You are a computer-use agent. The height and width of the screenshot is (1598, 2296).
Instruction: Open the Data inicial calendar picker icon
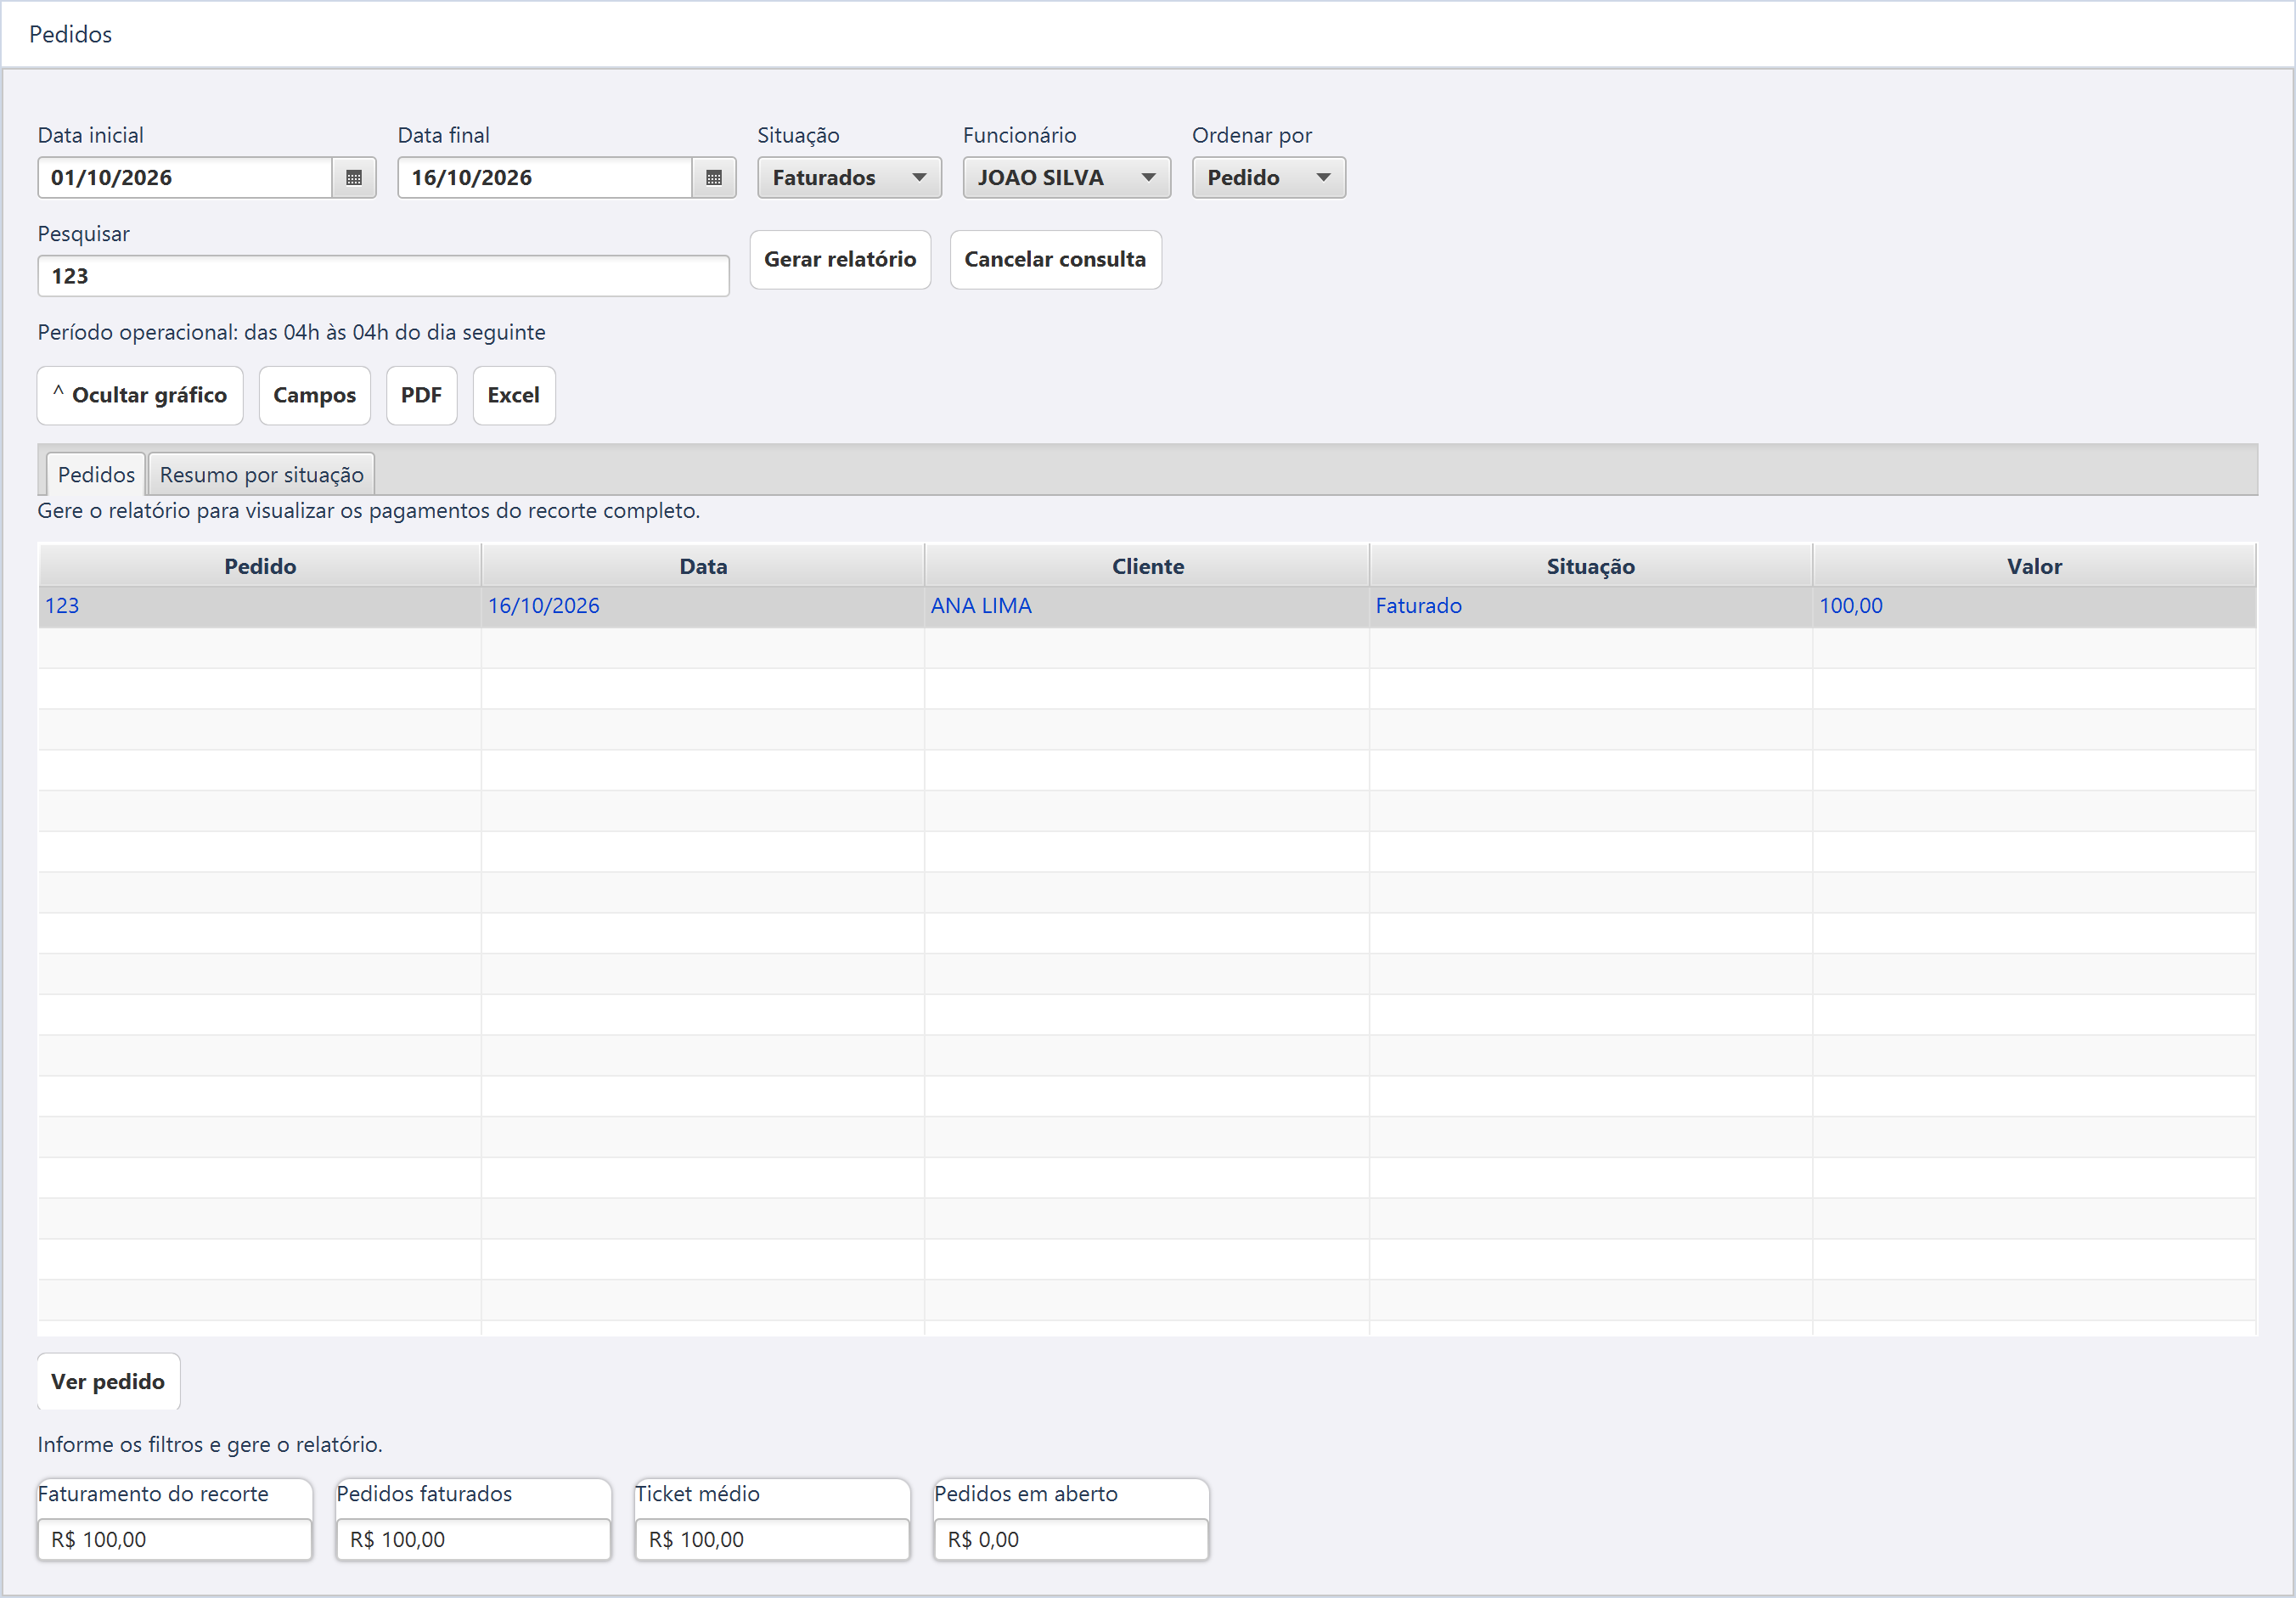click(353, 177)
